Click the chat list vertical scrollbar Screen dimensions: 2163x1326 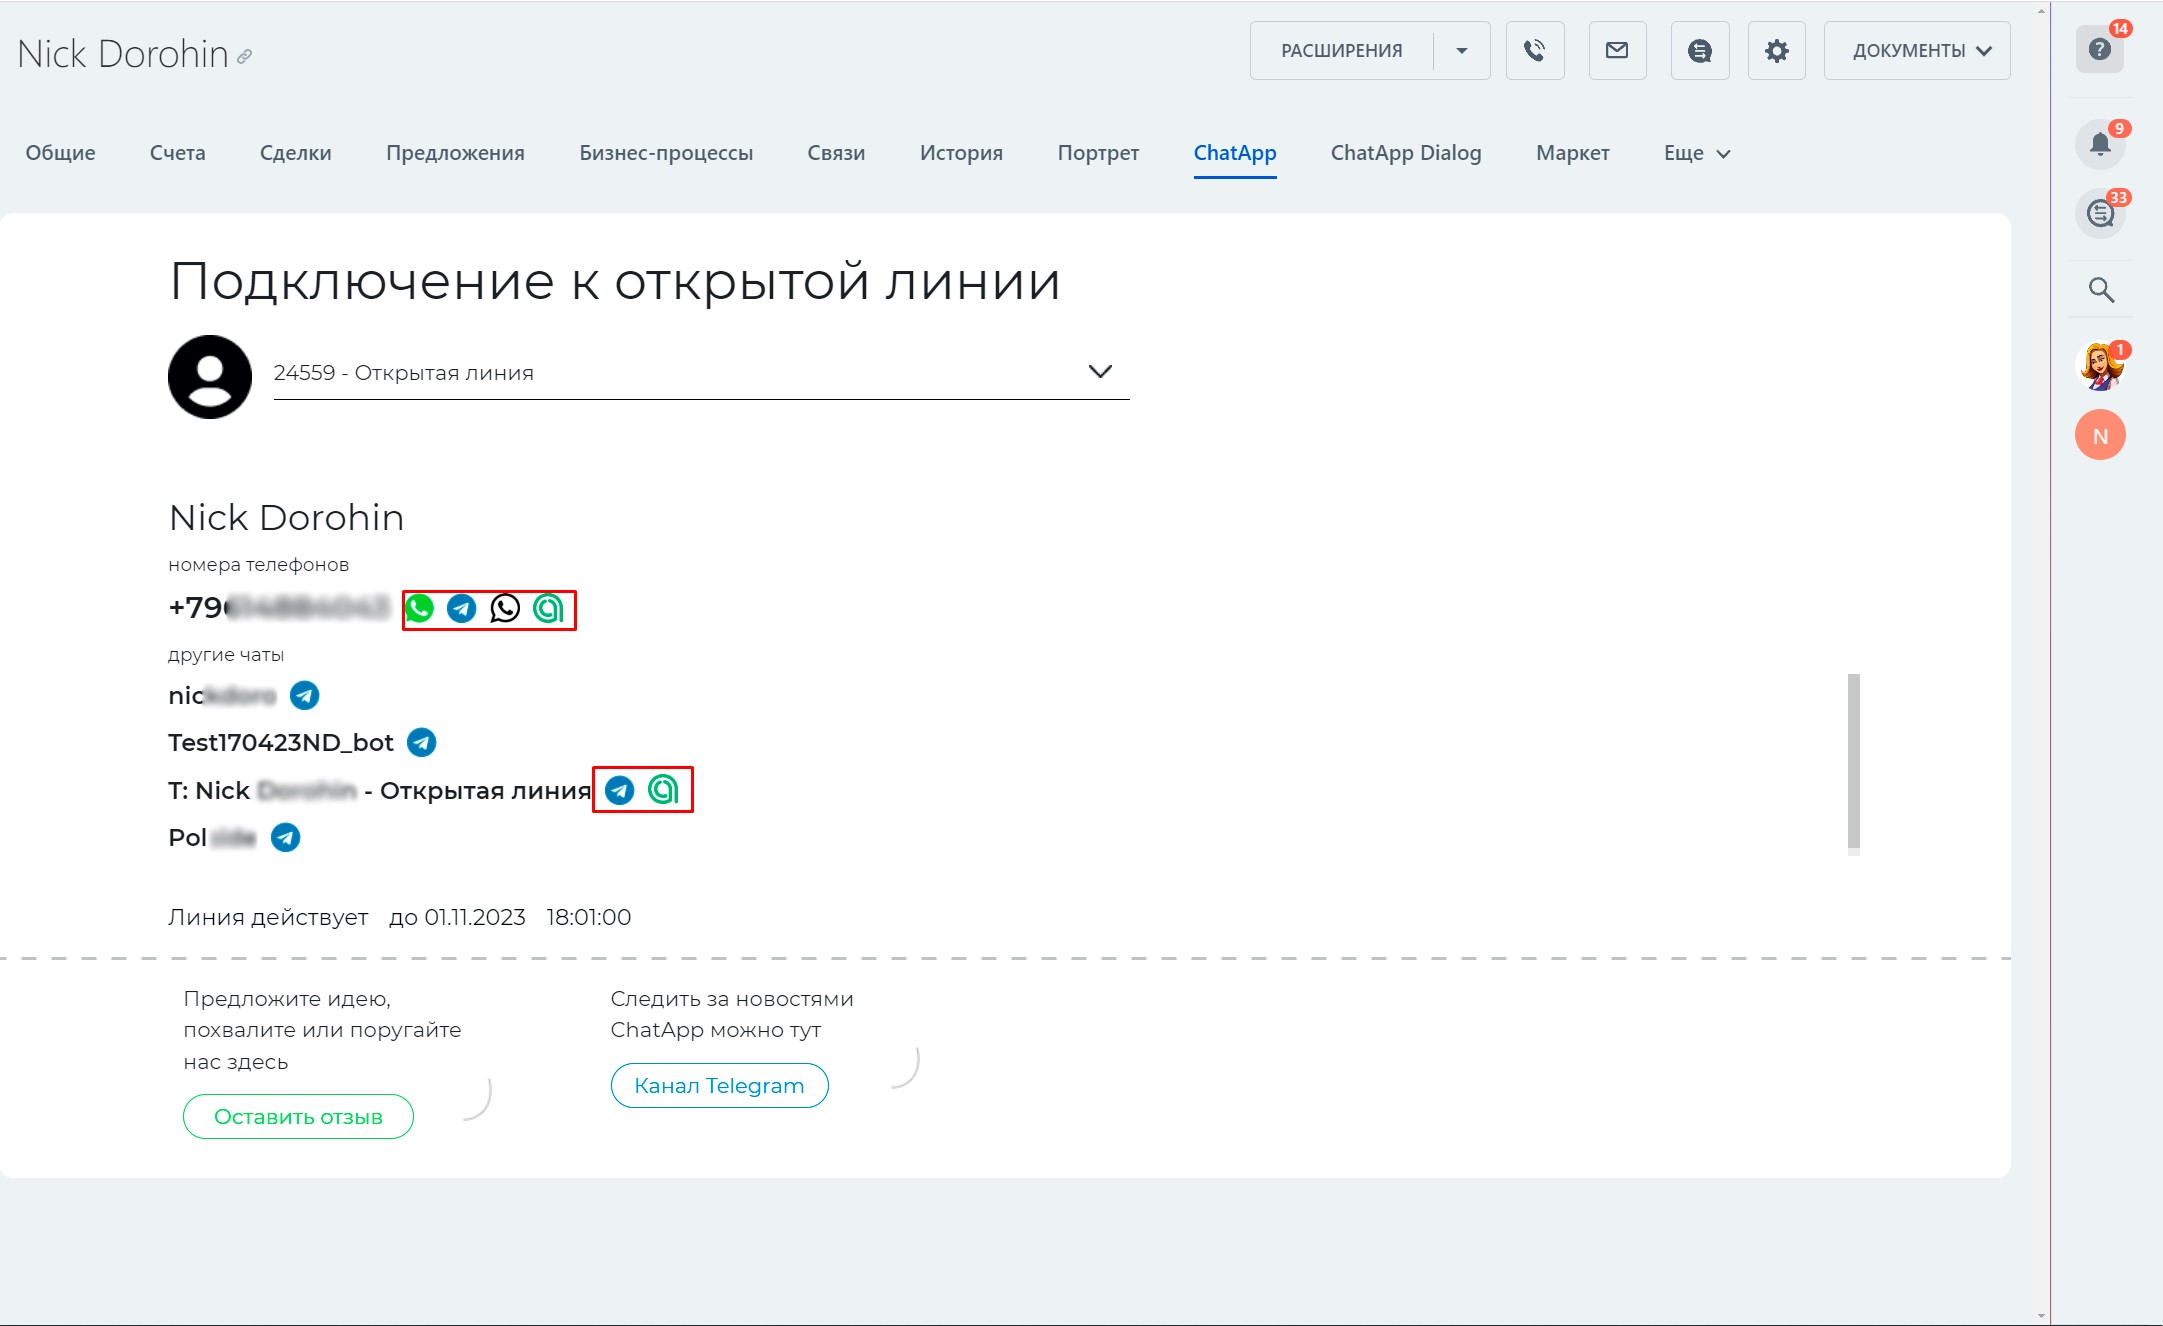[1853, 760]
